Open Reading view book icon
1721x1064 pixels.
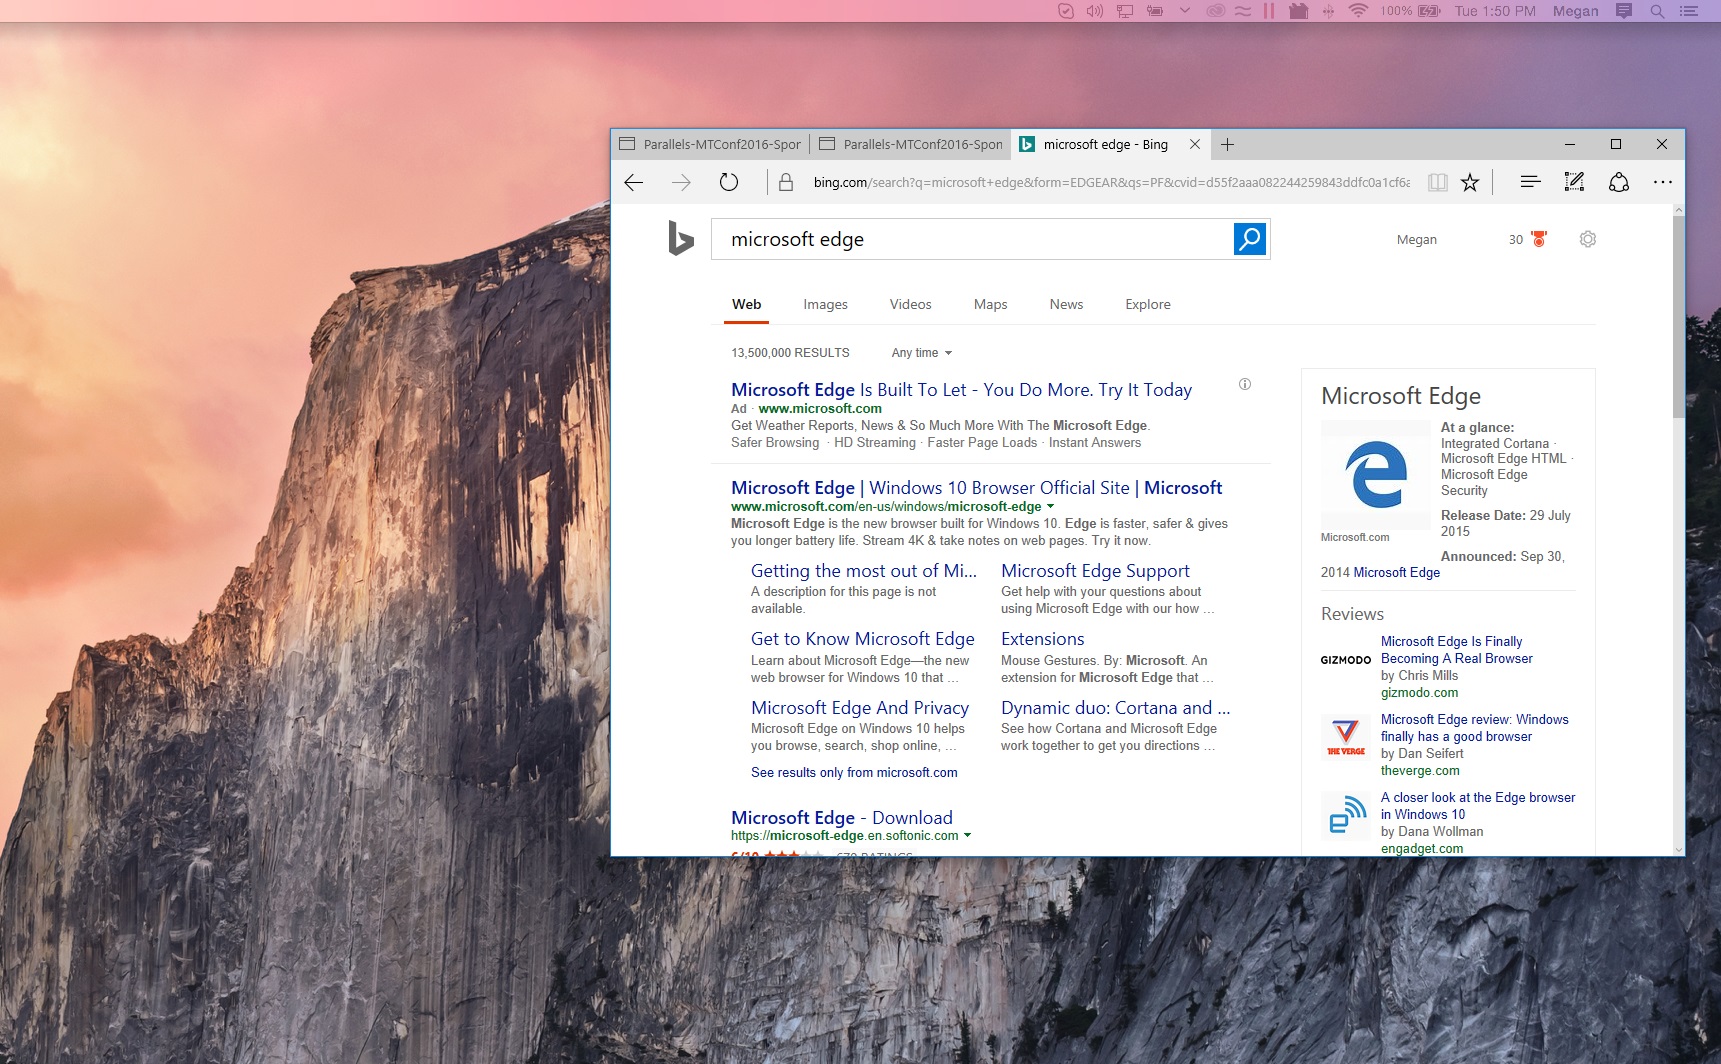[1437, 182]
